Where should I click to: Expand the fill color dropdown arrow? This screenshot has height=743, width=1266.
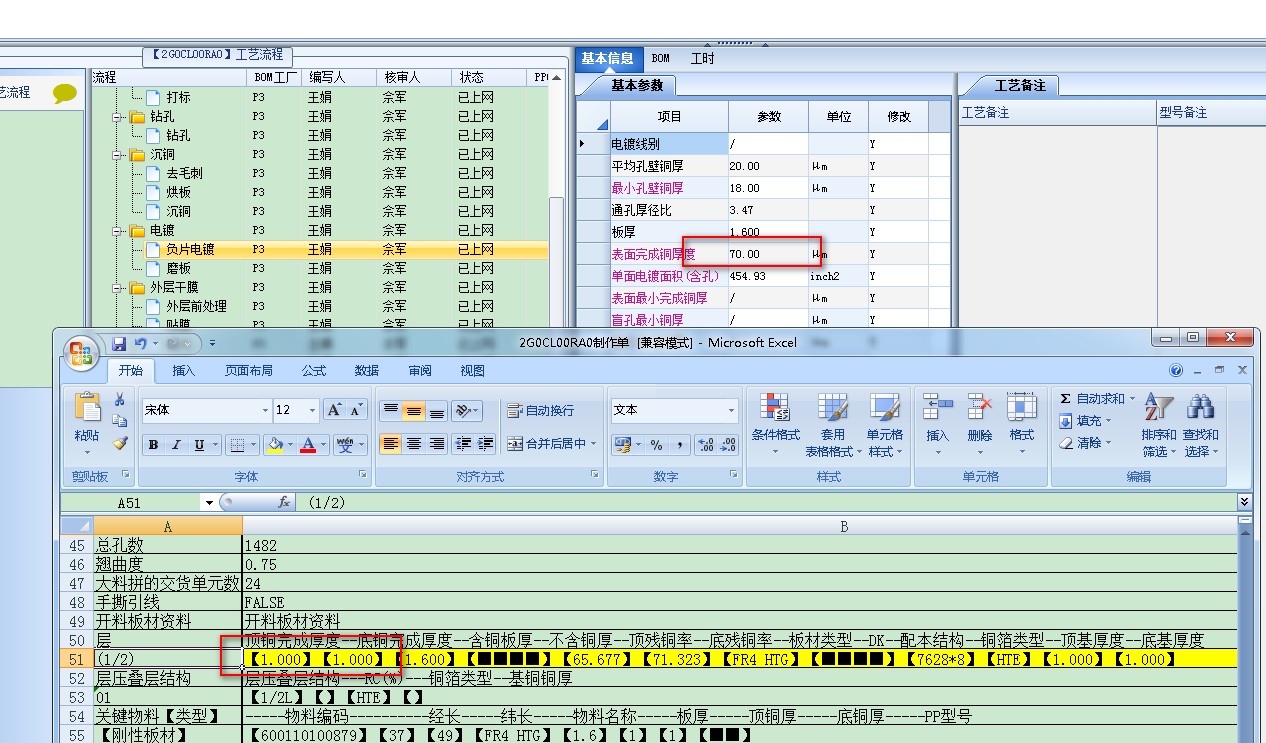tap(290, 445)
